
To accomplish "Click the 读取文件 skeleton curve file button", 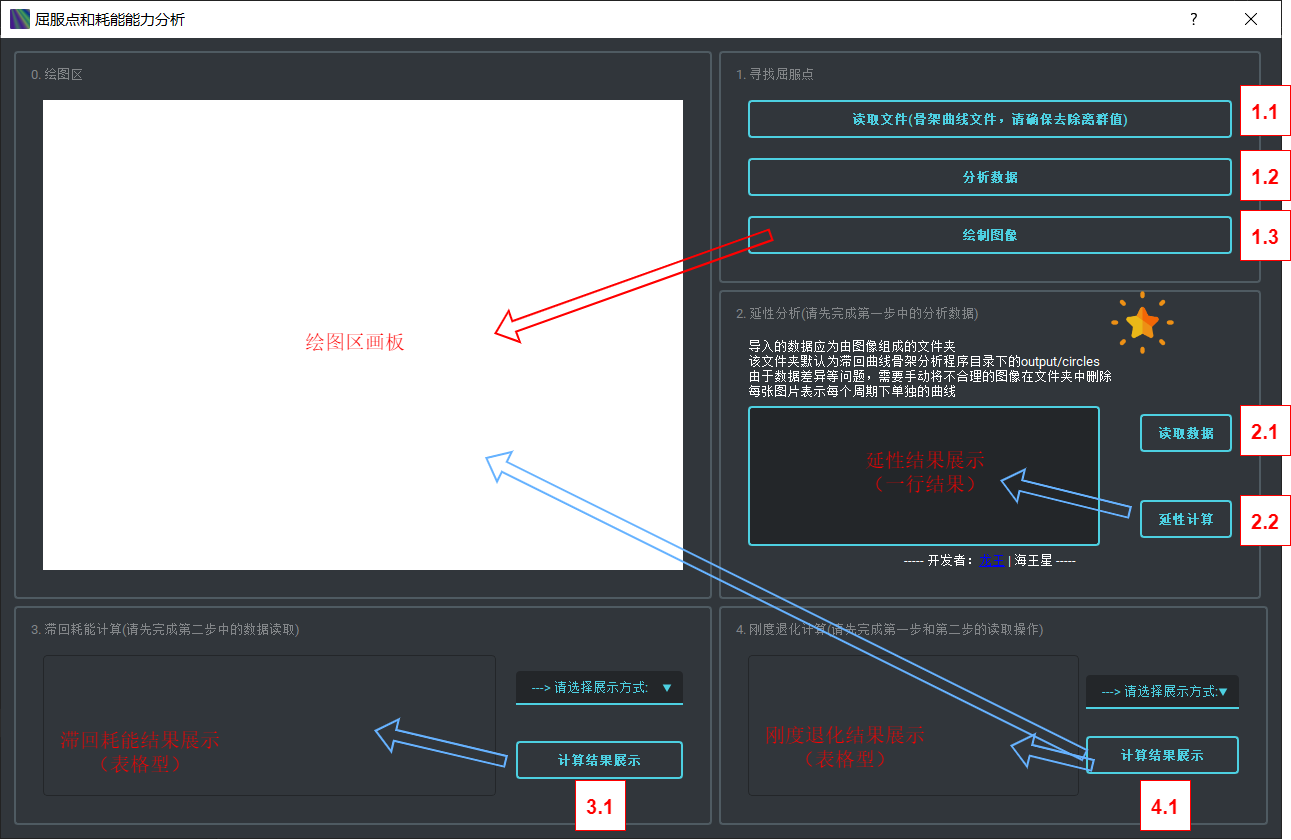I will click(990, 119).
